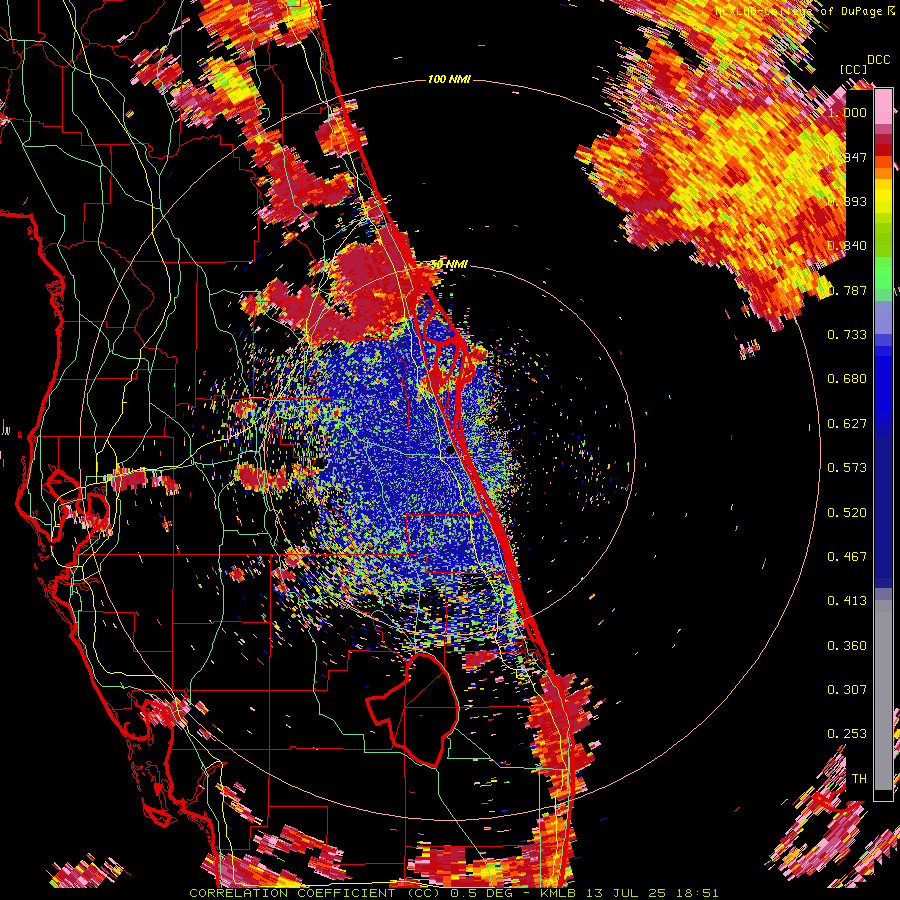This screenshot has height=900, width=900.
Task: Click the 100 NMI range ring label
Action: pos(449,79)
